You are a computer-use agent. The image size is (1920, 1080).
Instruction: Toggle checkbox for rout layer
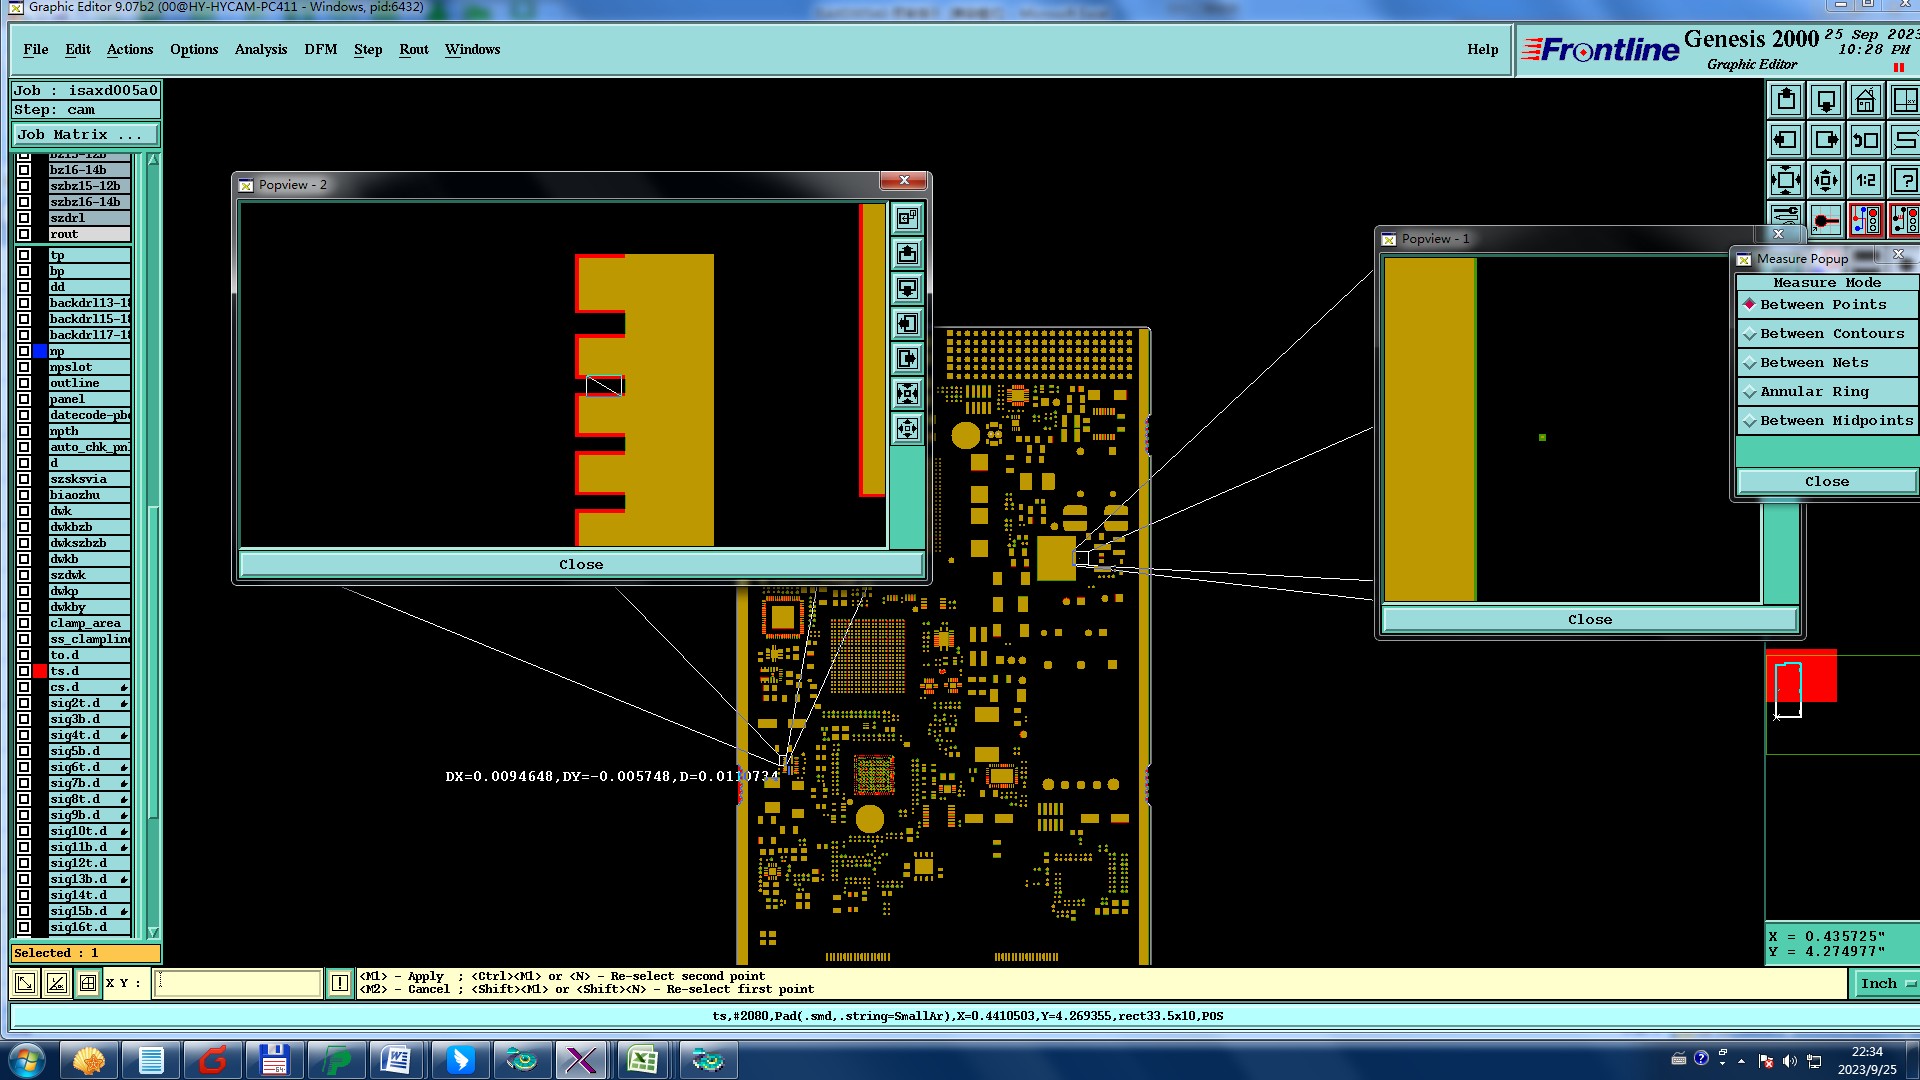pos(24,234)
